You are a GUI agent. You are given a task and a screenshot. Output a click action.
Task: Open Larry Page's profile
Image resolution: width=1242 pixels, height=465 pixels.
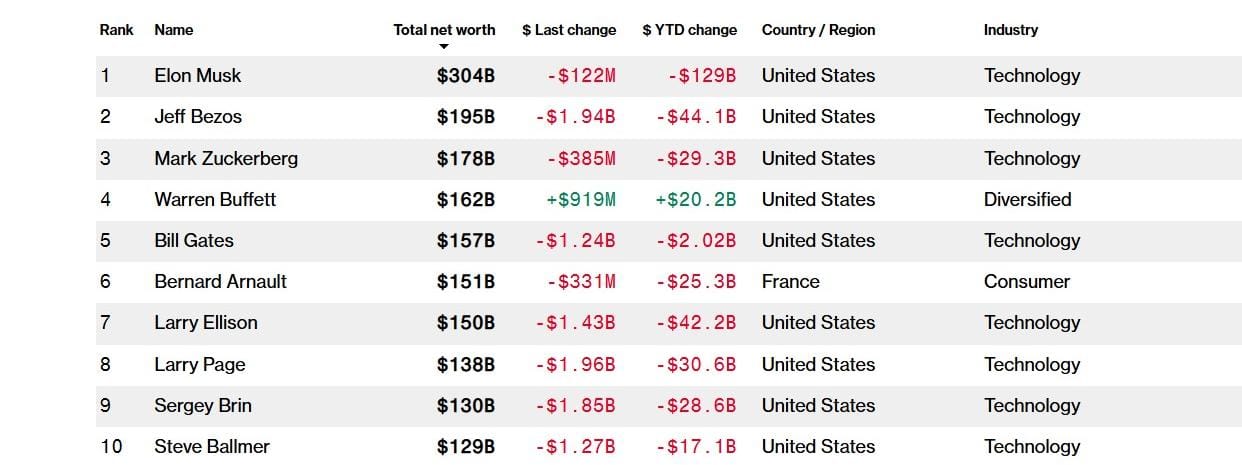pos(200,365)
